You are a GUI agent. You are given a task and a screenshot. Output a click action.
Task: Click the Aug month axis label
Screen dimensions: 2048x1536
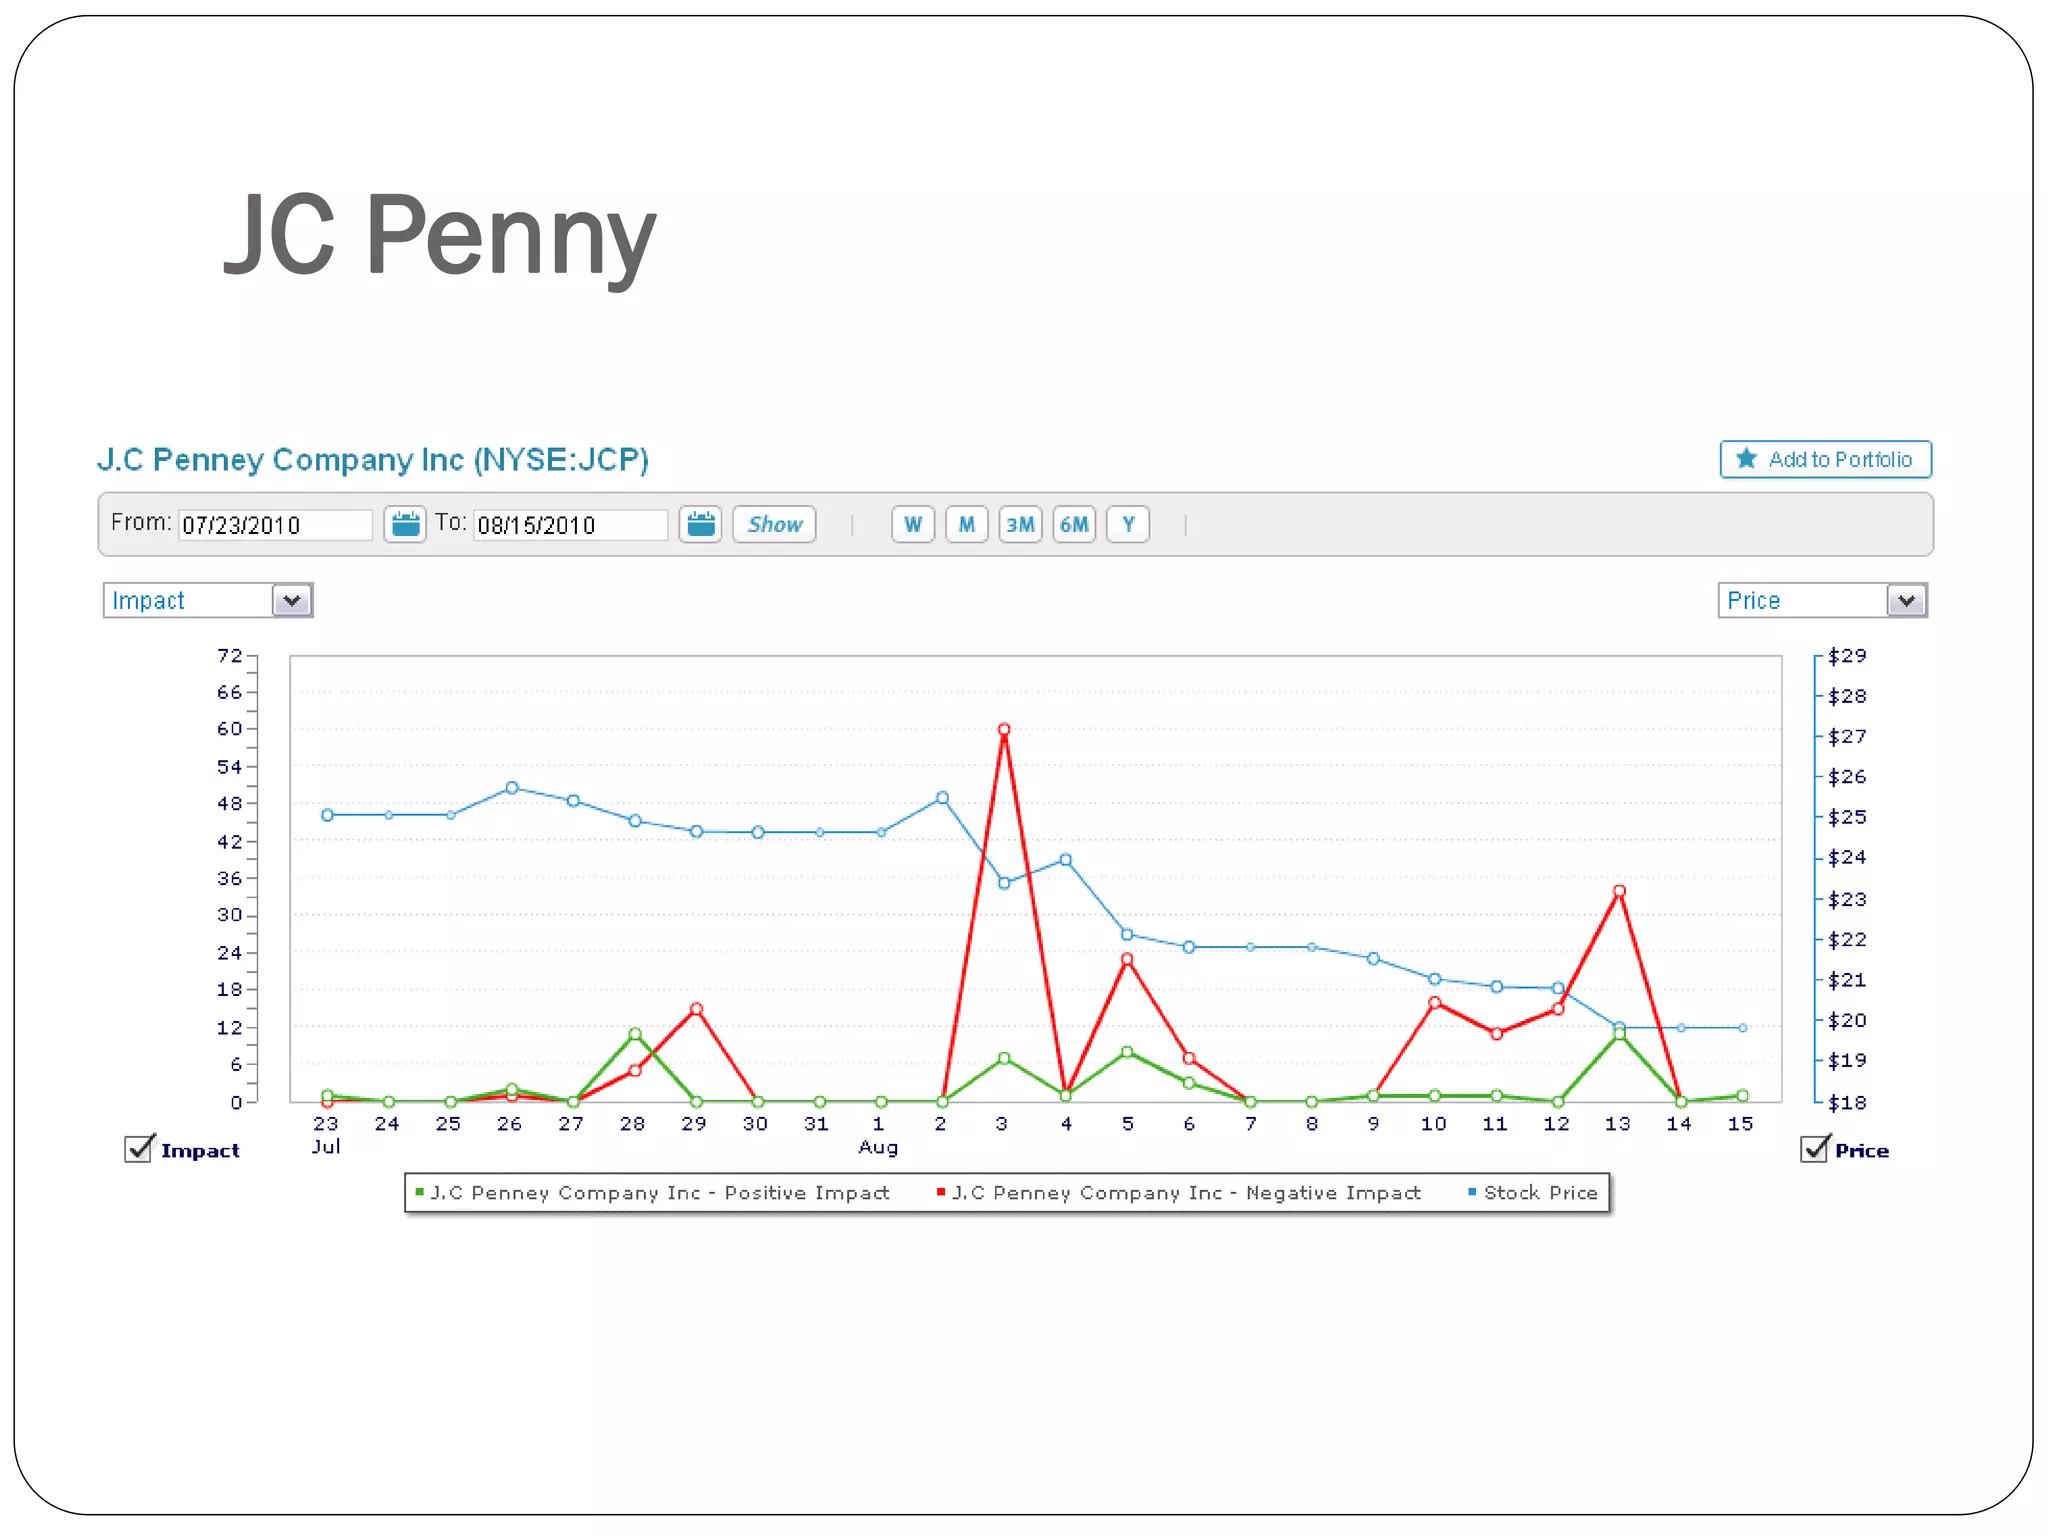(878, 1148)
